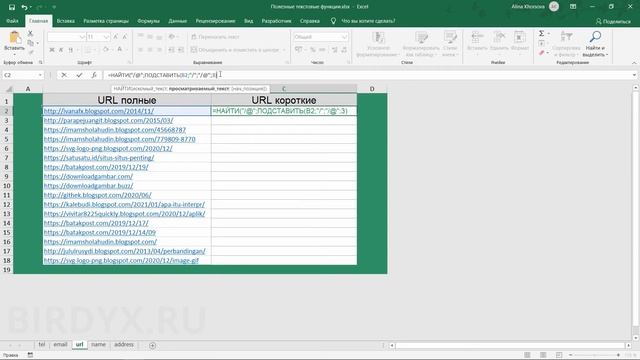The height and width of the screenshot is (360, 640).
Task: Click the Cut scissors icon
Action: 31,33
